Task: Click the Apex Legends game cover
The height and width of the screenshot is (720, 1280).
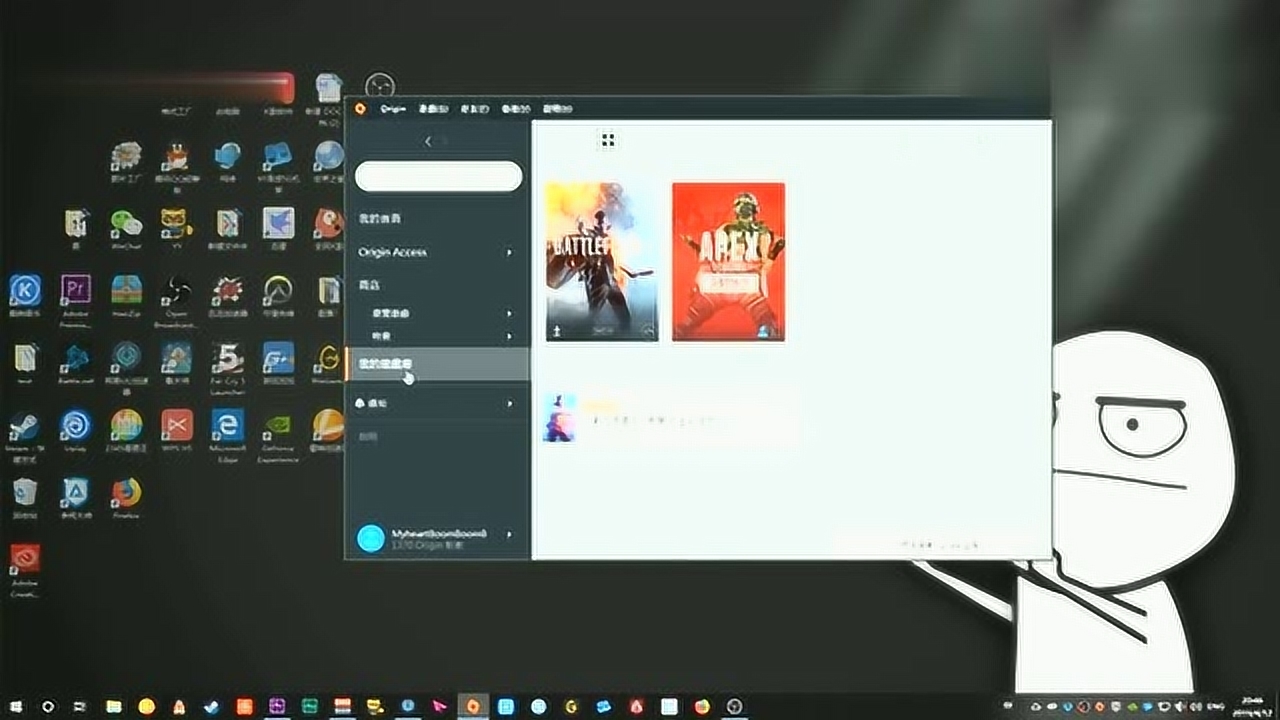Action: 728,261
